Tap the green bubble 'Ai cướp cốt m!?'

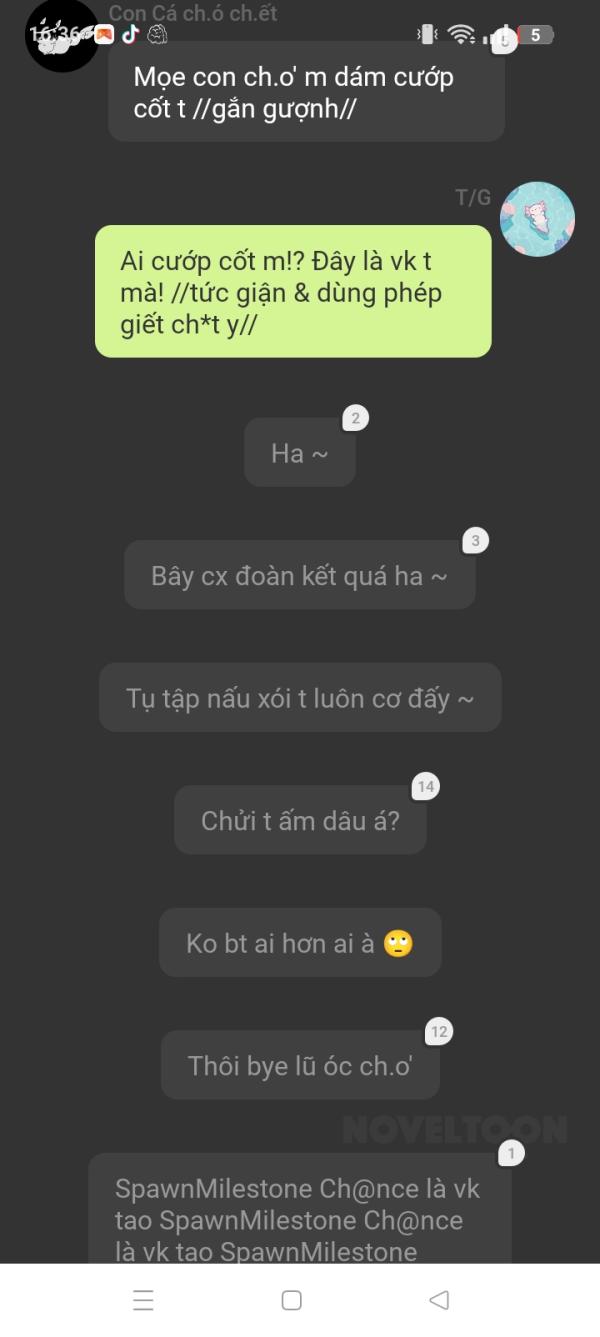(x=293, y=291)
